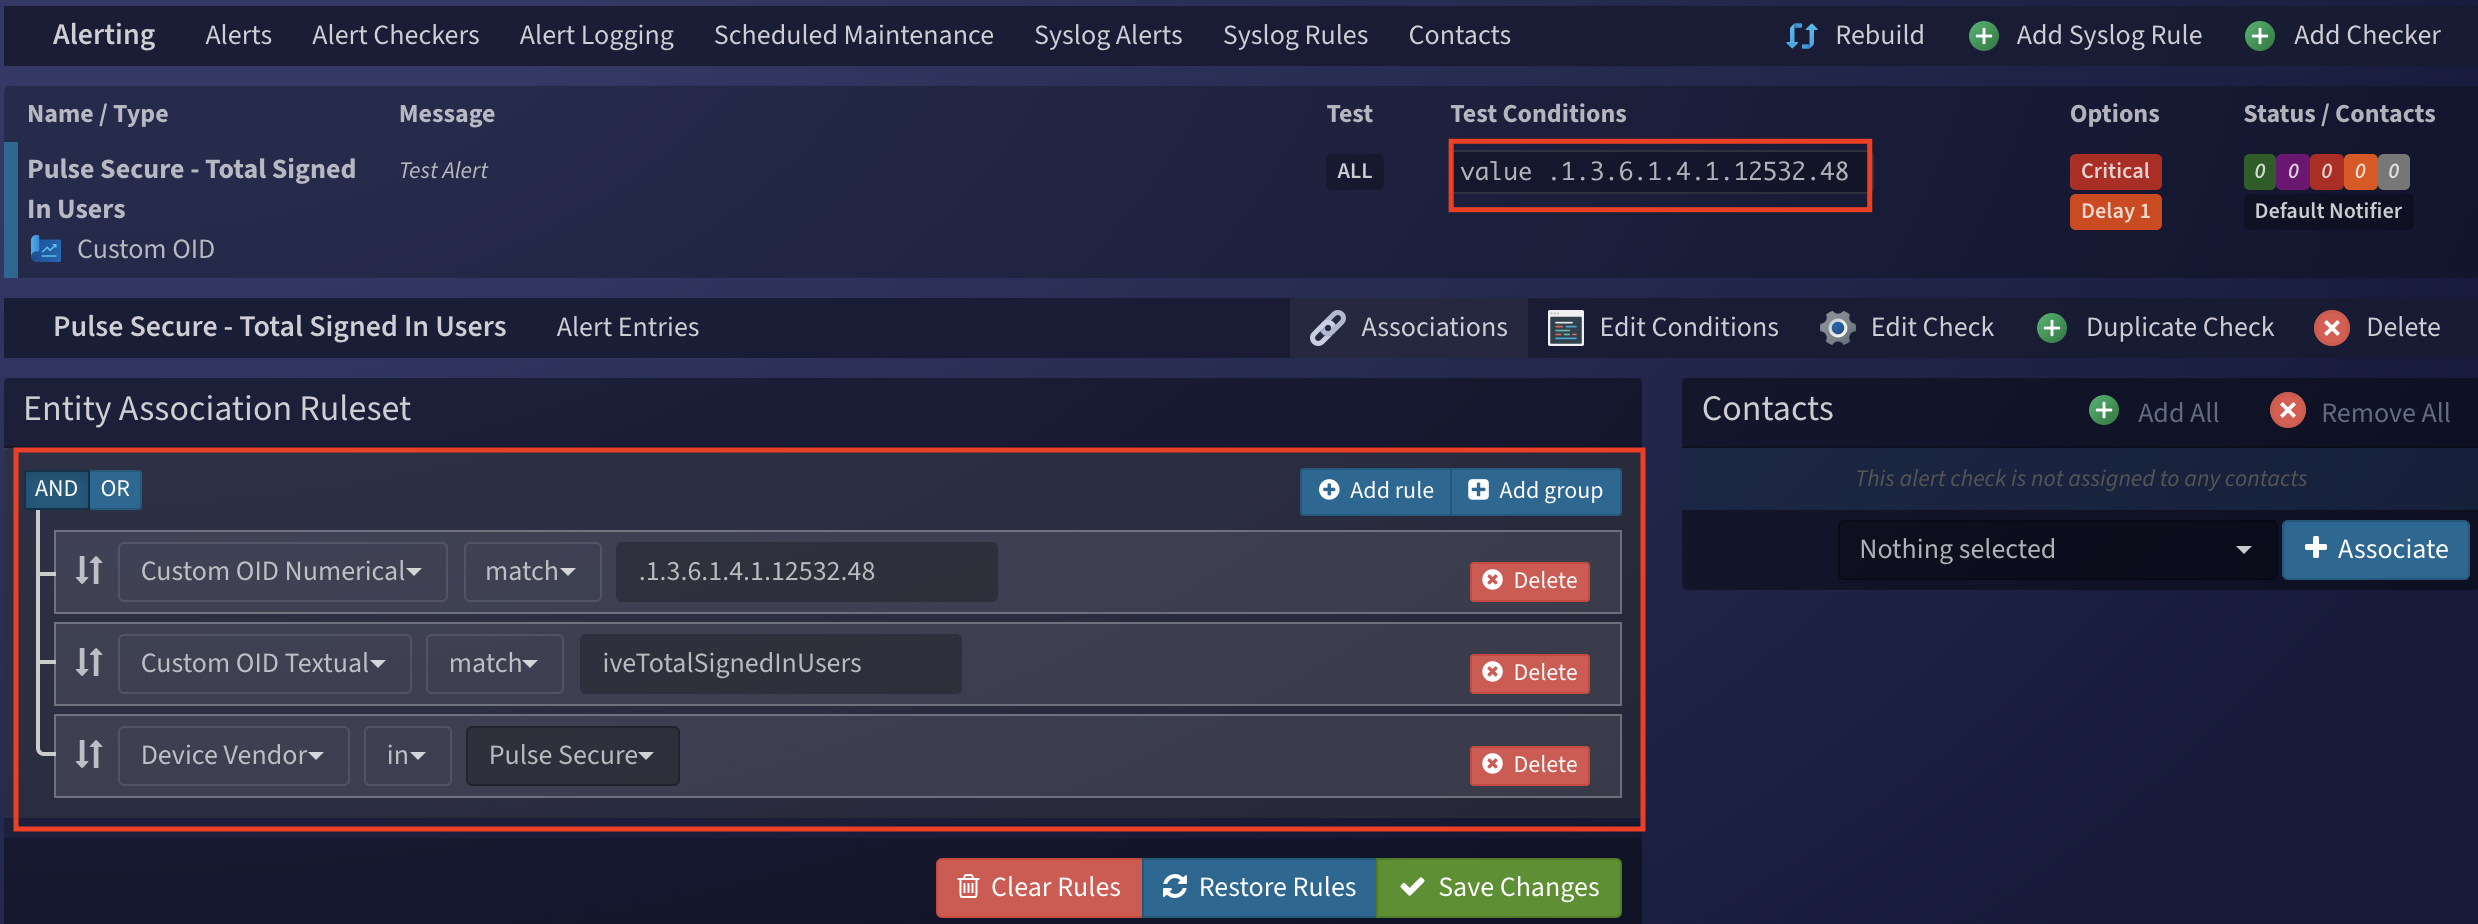Open the Custom OID Textual field dropdown
Viewport: 2478px width, 924px height.
pos(264,663)
